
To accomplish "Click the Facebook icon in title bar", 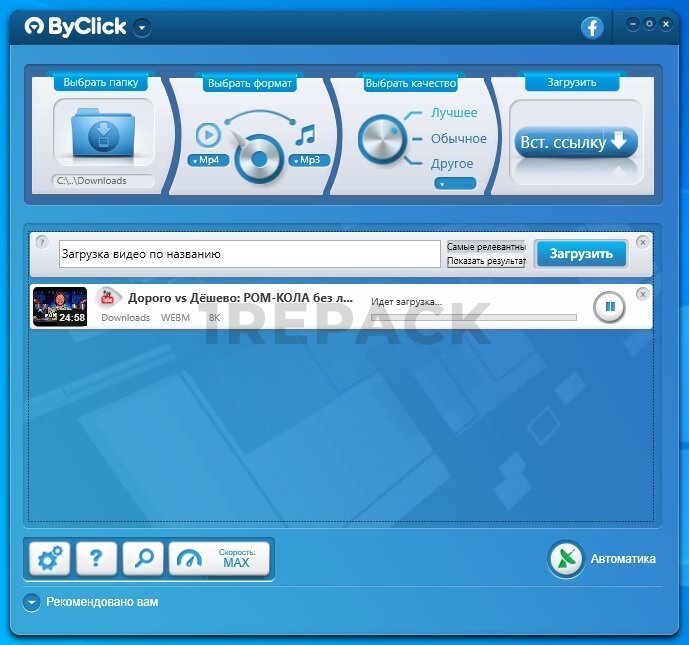I will click(x=593, y=28).
